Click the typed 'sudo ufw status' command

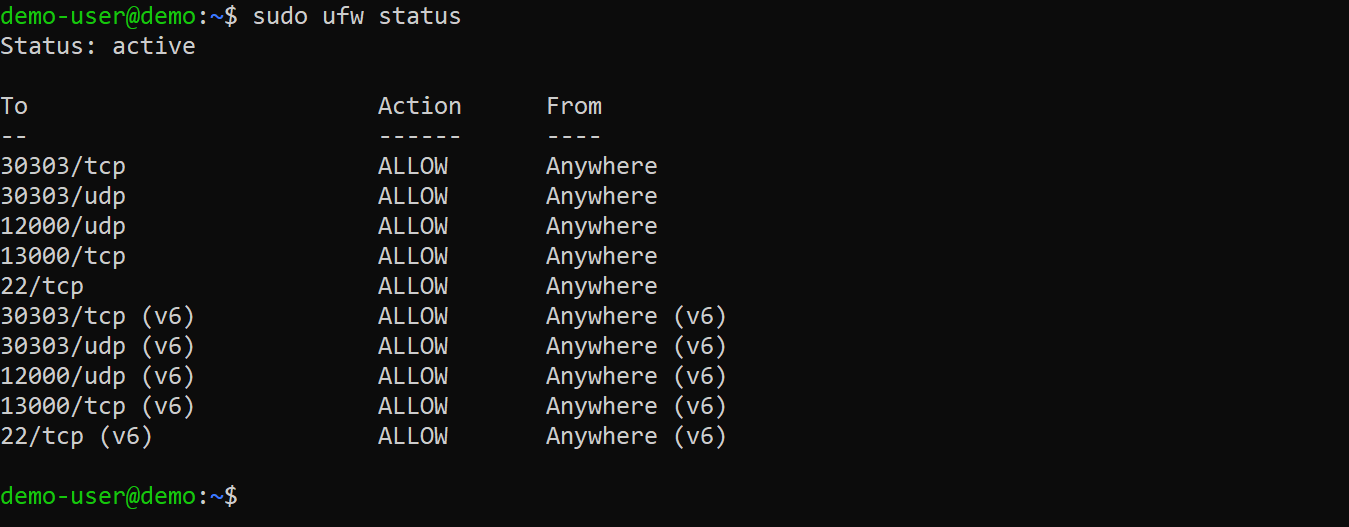tap(357, 16)
